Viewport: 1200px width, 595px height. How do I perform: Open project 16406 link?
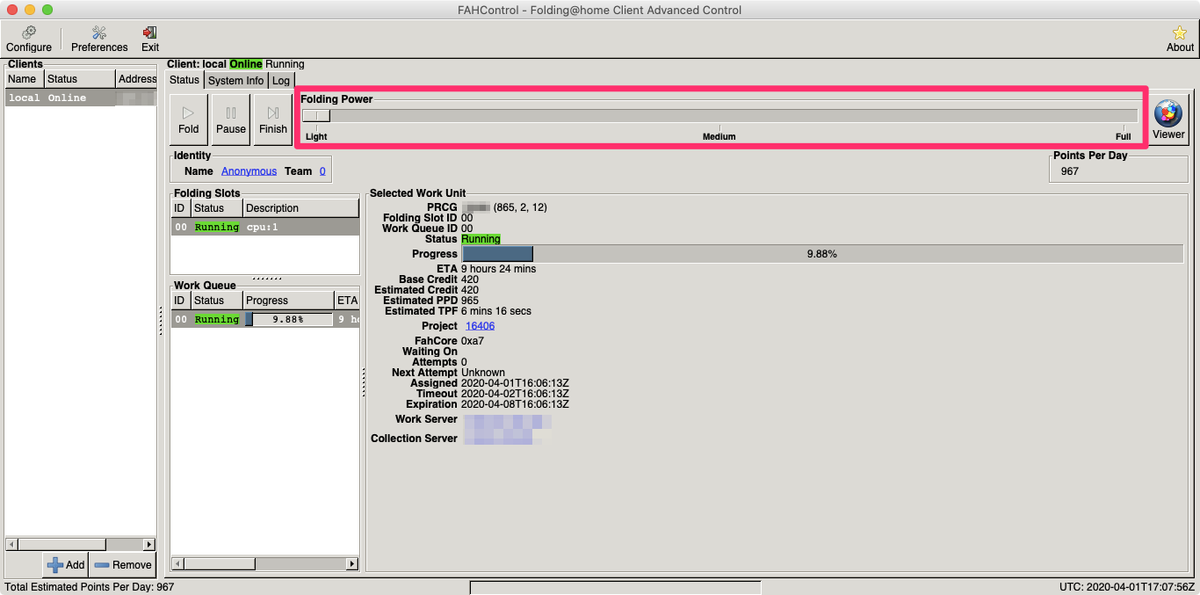[480, 326]
